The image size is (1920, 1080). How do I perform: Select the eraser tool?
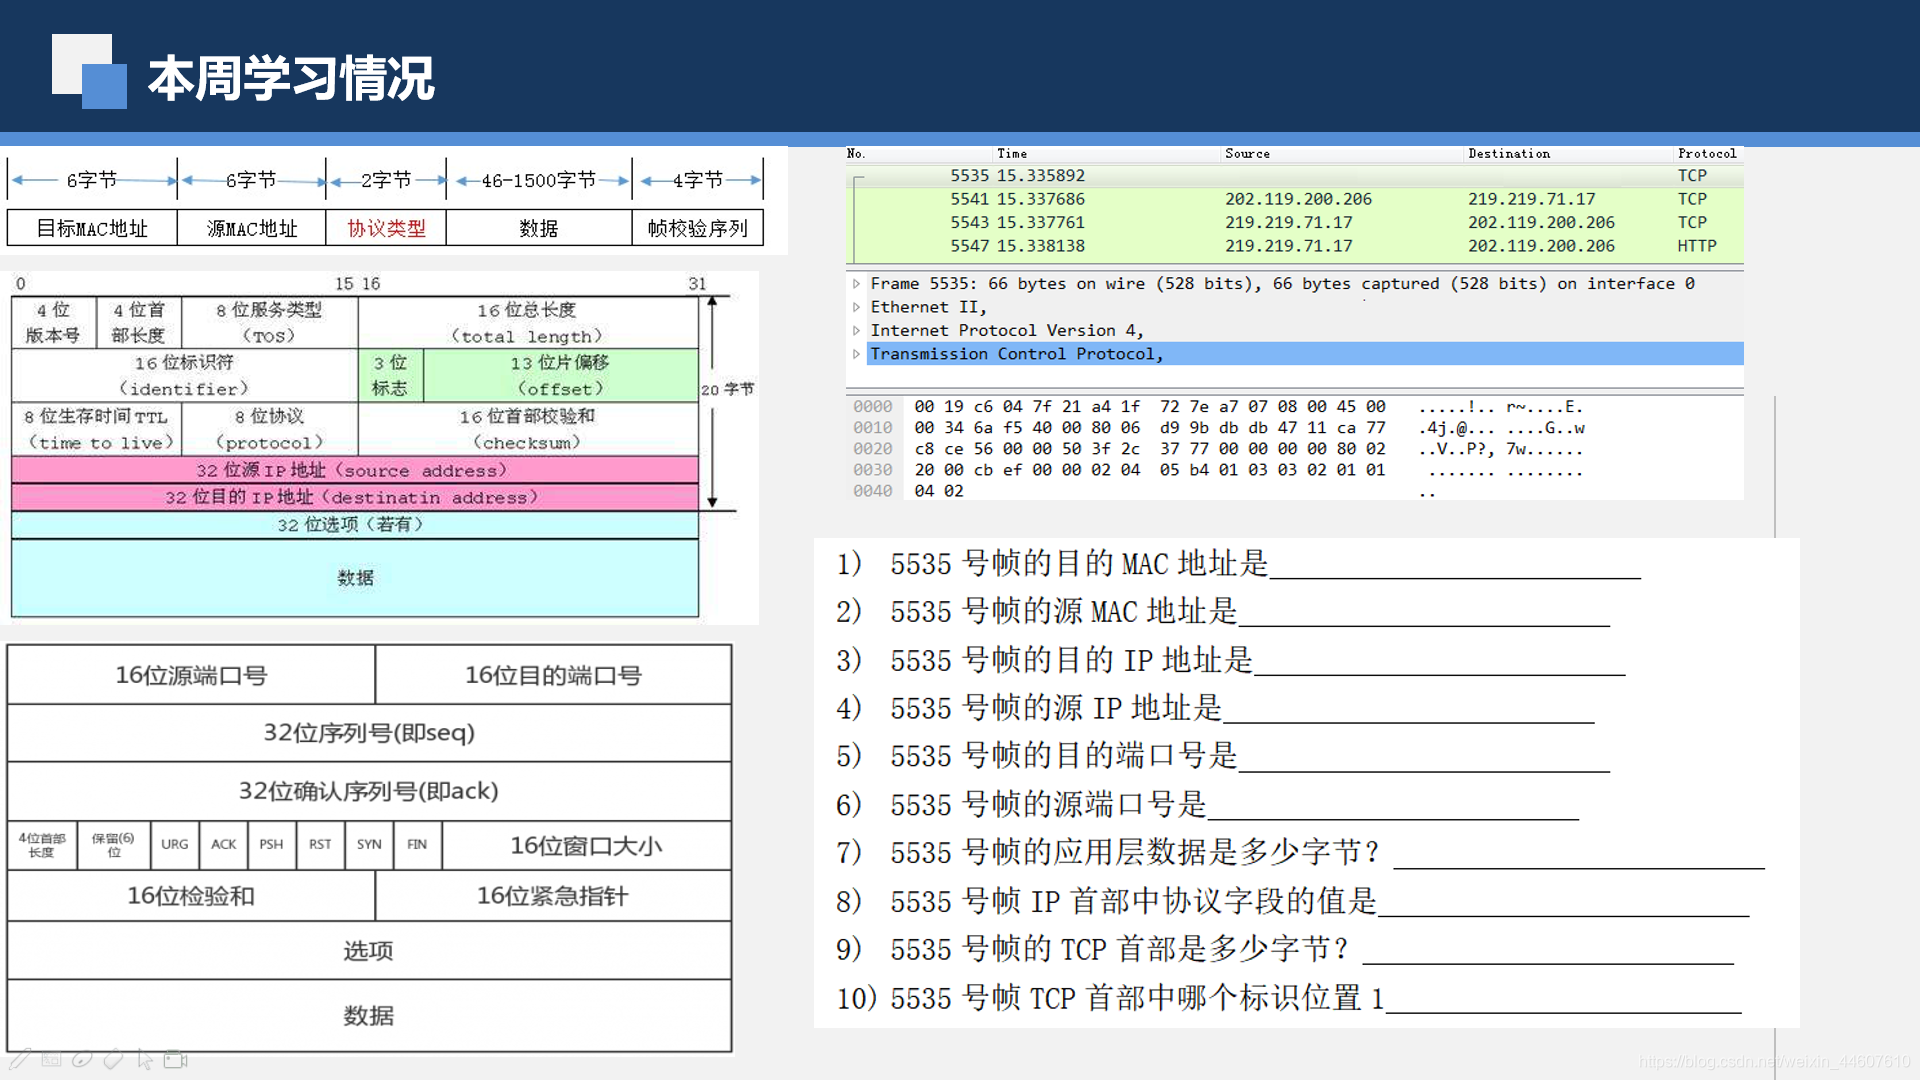114,1059
